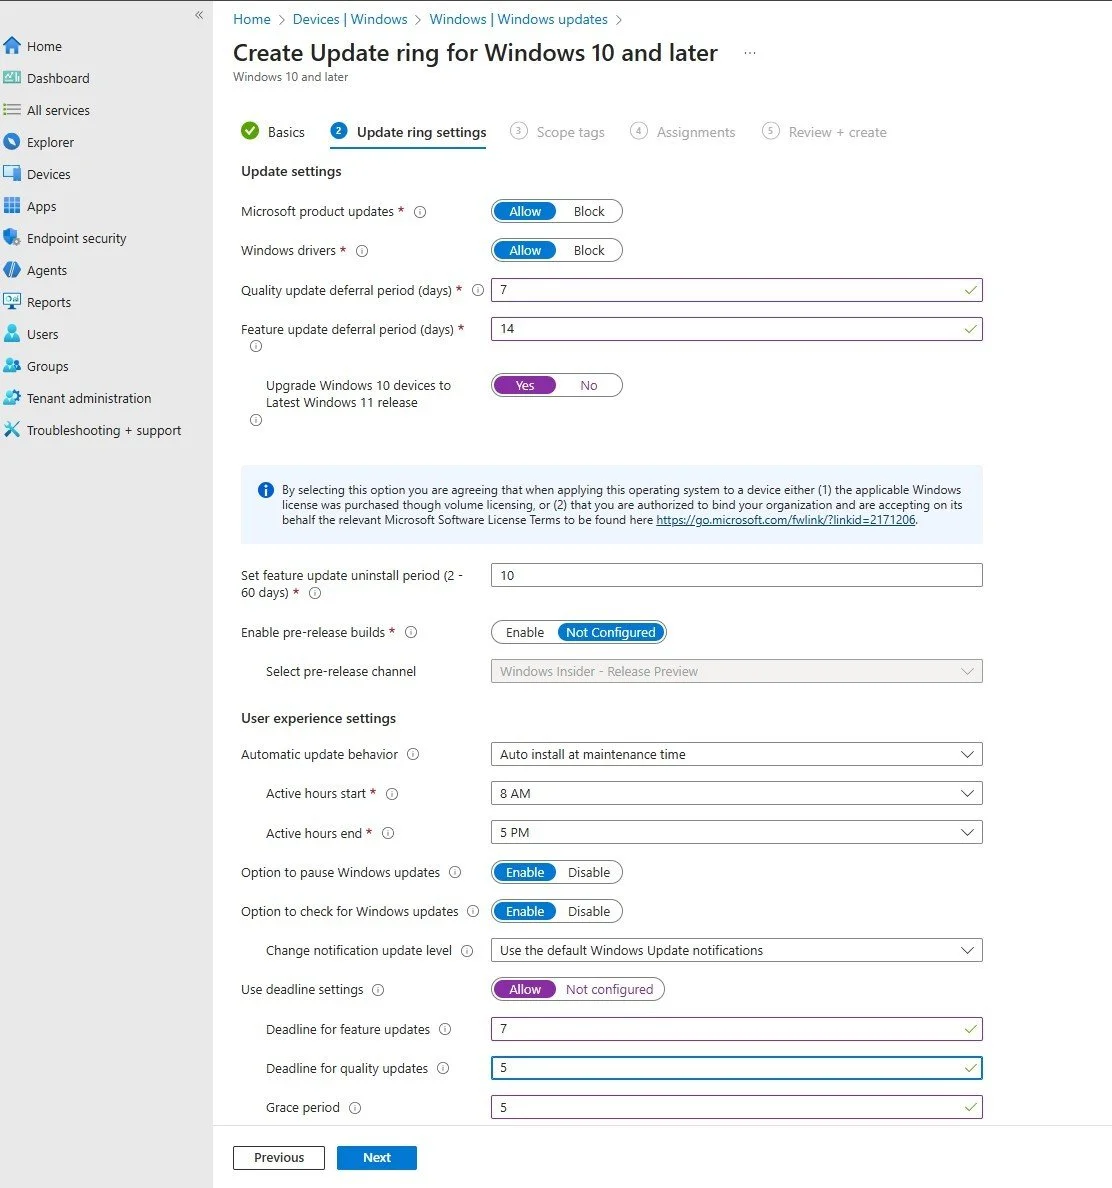Image resolution: width=1112 pixels, height=1188 pixels.
Task: Show info for Option to pause updates
Action: 455,872
